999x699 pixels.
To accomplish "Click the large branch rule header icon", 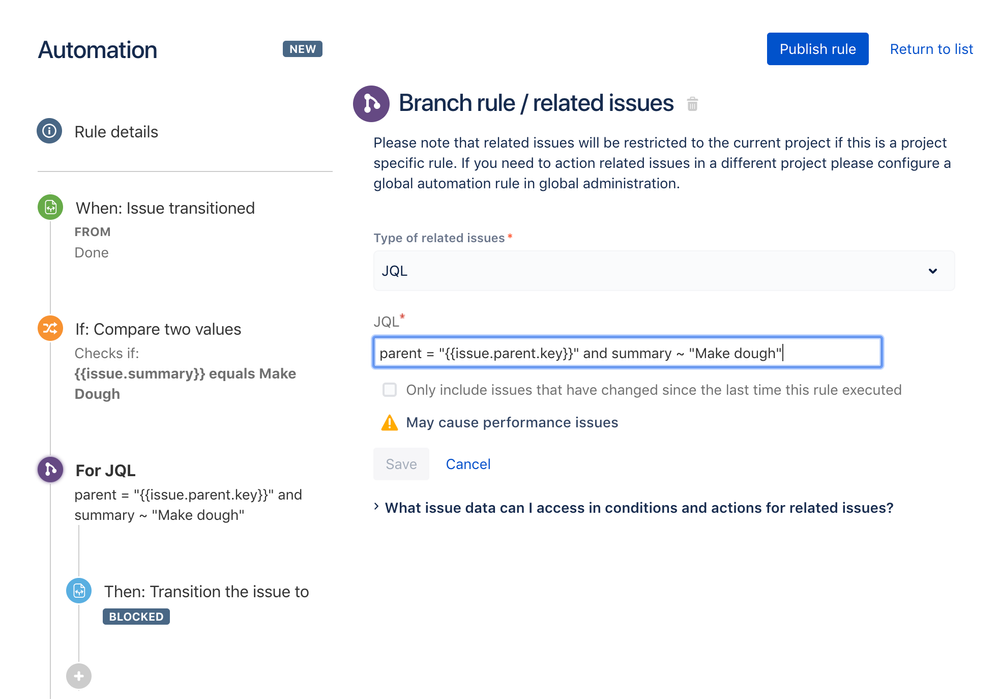I will (x=371, y=103).
